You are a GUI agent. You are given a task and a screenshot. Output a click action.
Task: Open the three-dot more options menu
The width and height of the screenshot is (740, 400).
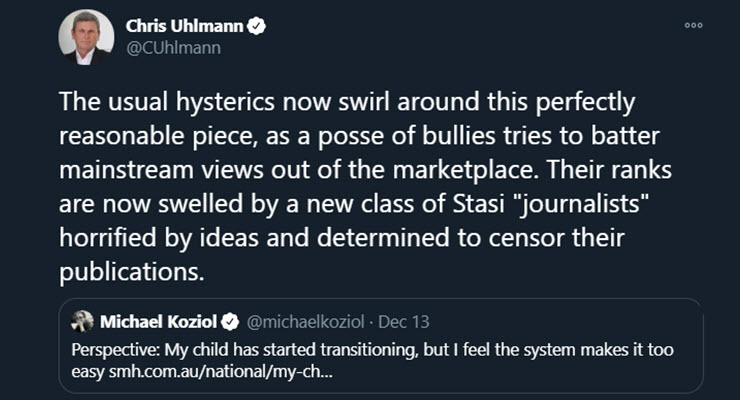(x=694, y=25)
